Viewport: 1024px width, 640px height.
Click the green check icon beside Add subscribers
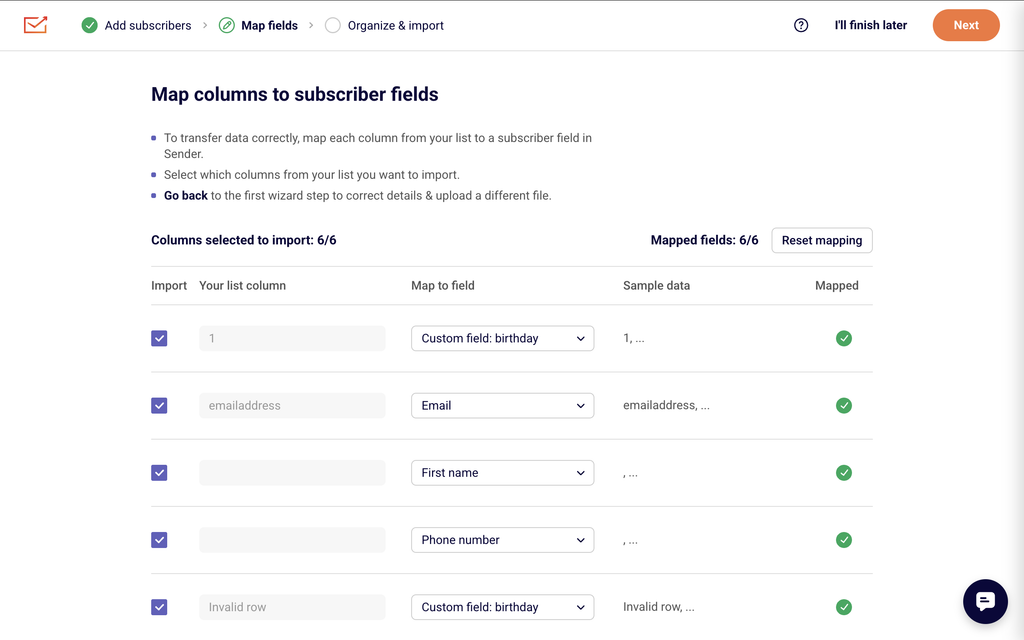tap(89, 25)
